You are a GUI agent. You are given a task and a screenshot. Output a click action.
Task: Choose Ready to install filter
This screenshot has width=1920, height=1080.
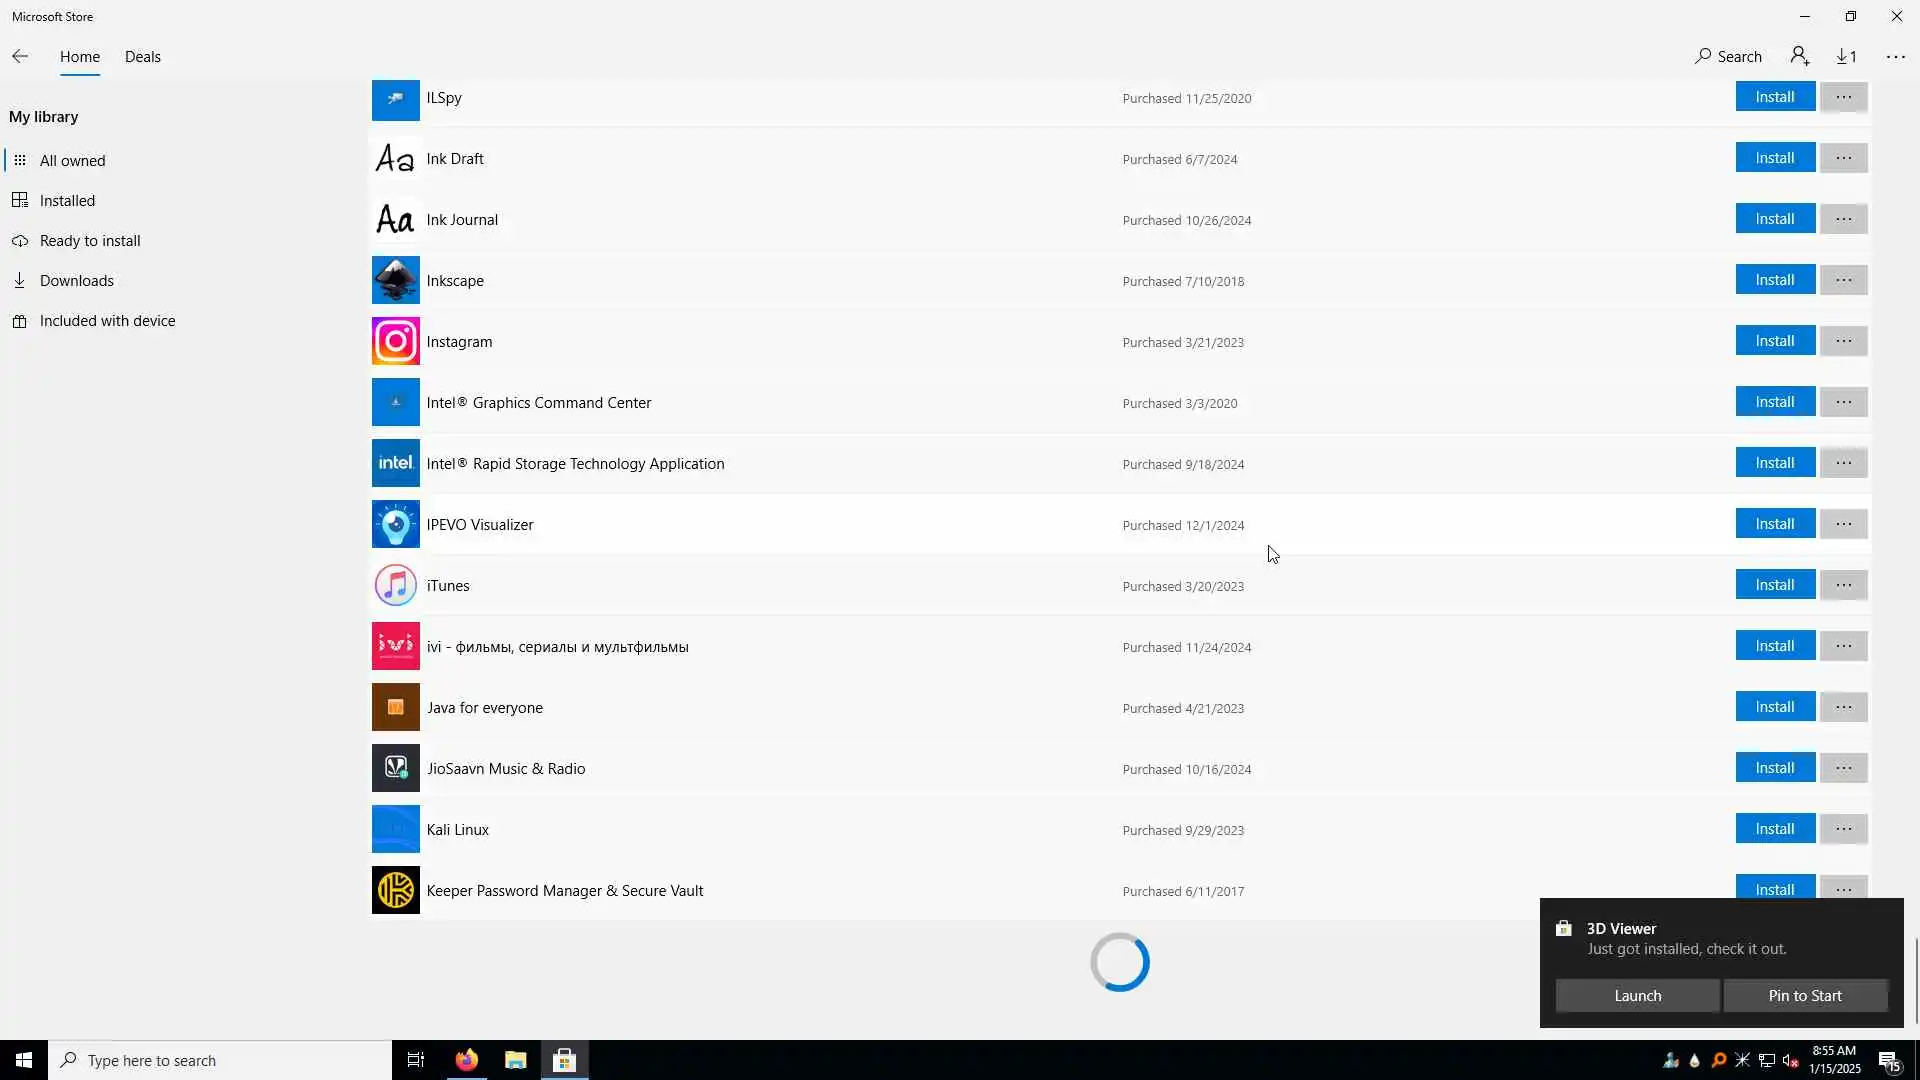pyautogui.click(x=90, y=241)
